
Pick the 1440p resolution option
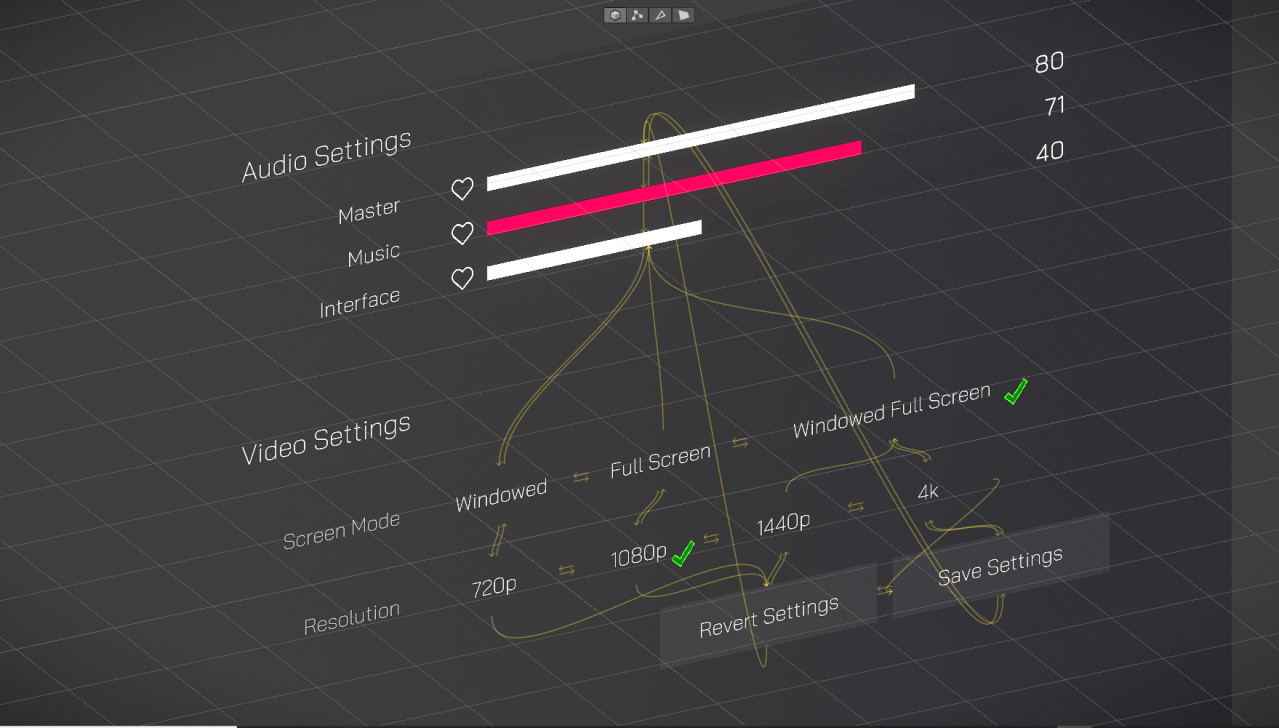tap(783, 524)
